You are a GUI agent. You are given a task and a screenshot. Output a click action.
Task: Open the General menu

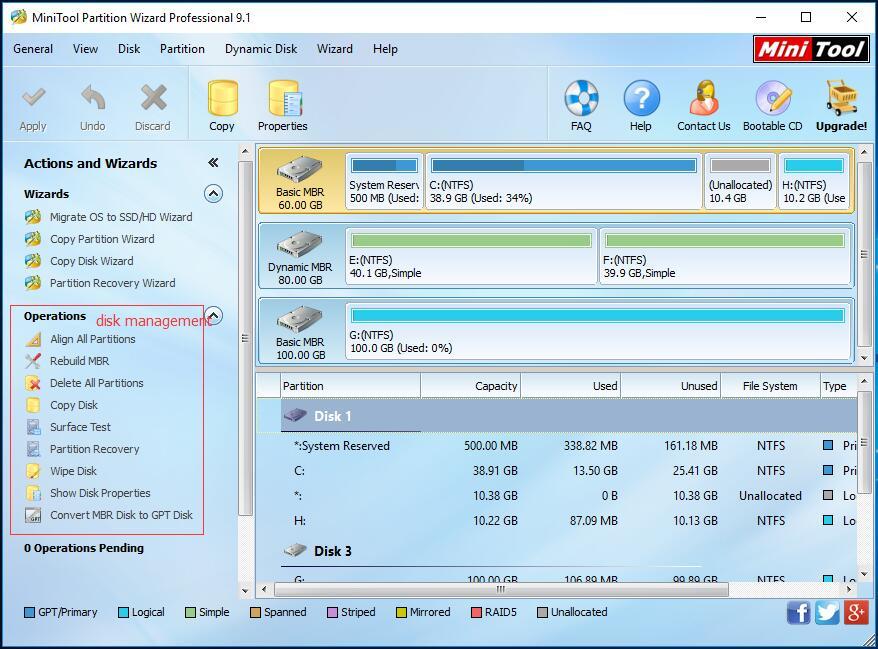33,49
